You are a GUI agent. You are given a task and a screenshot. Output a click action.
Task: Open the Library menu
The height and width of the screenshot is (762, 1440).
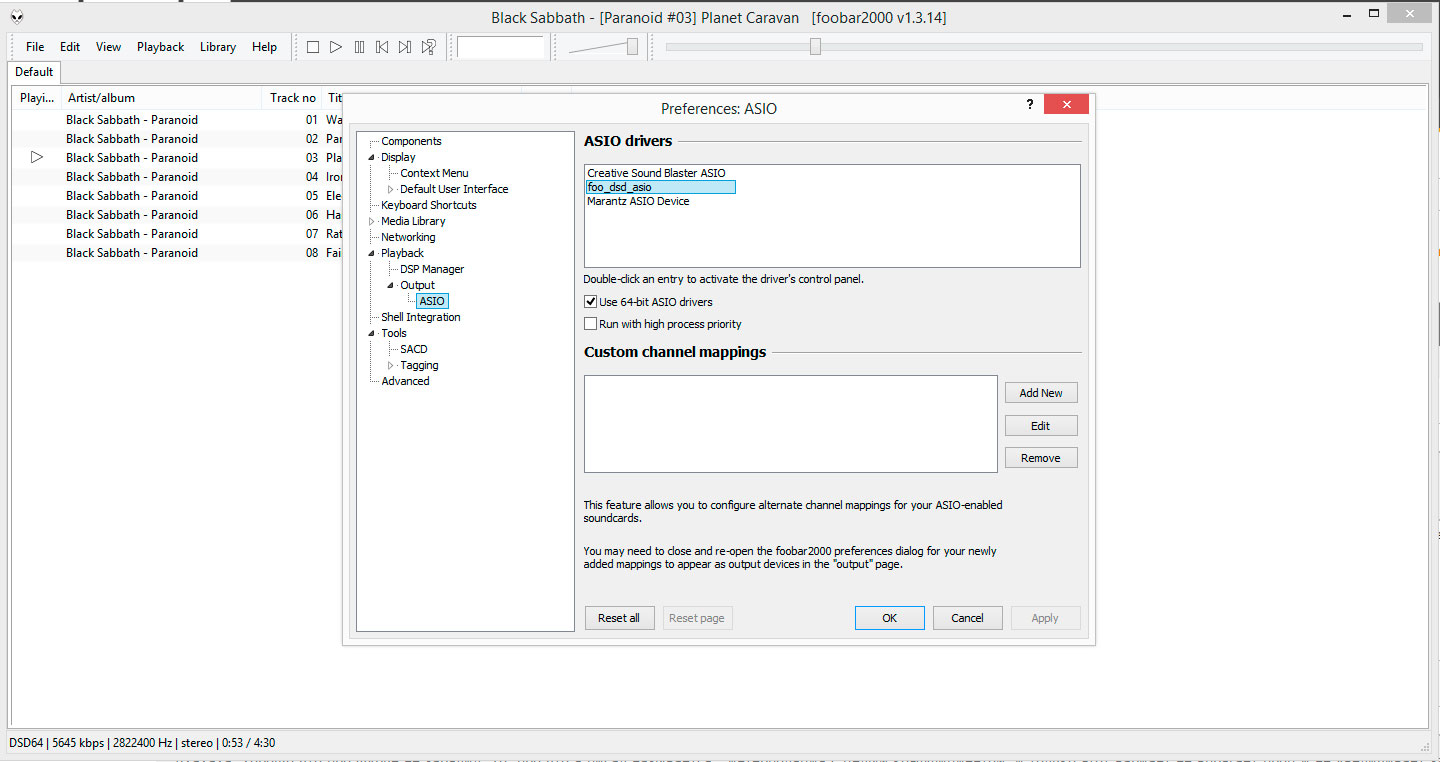218,47
